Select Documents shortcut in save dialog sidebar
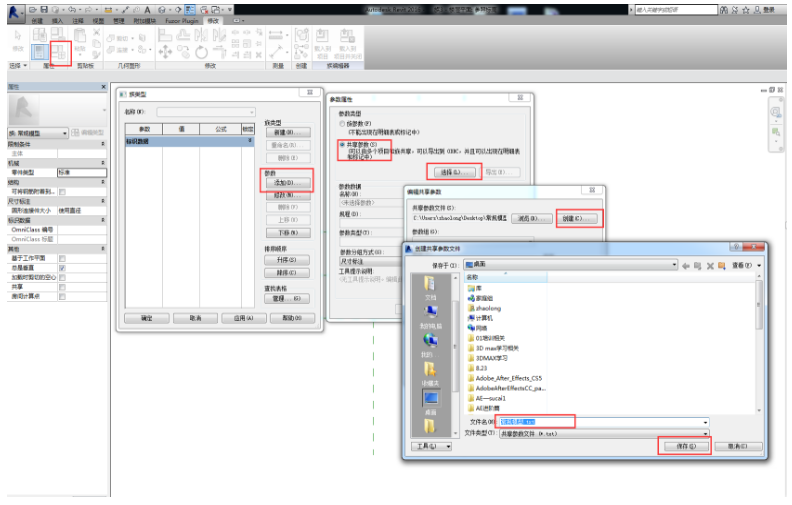The height and width of the screenshot is (505, 792). pos(430,288)
